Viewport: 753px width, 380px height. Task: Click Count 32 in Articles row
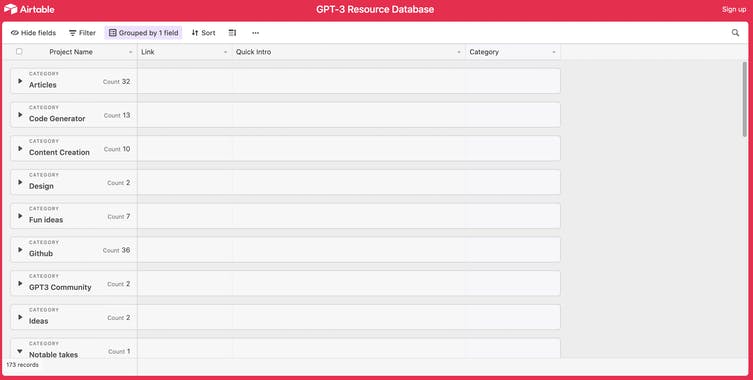click(117, 82)
